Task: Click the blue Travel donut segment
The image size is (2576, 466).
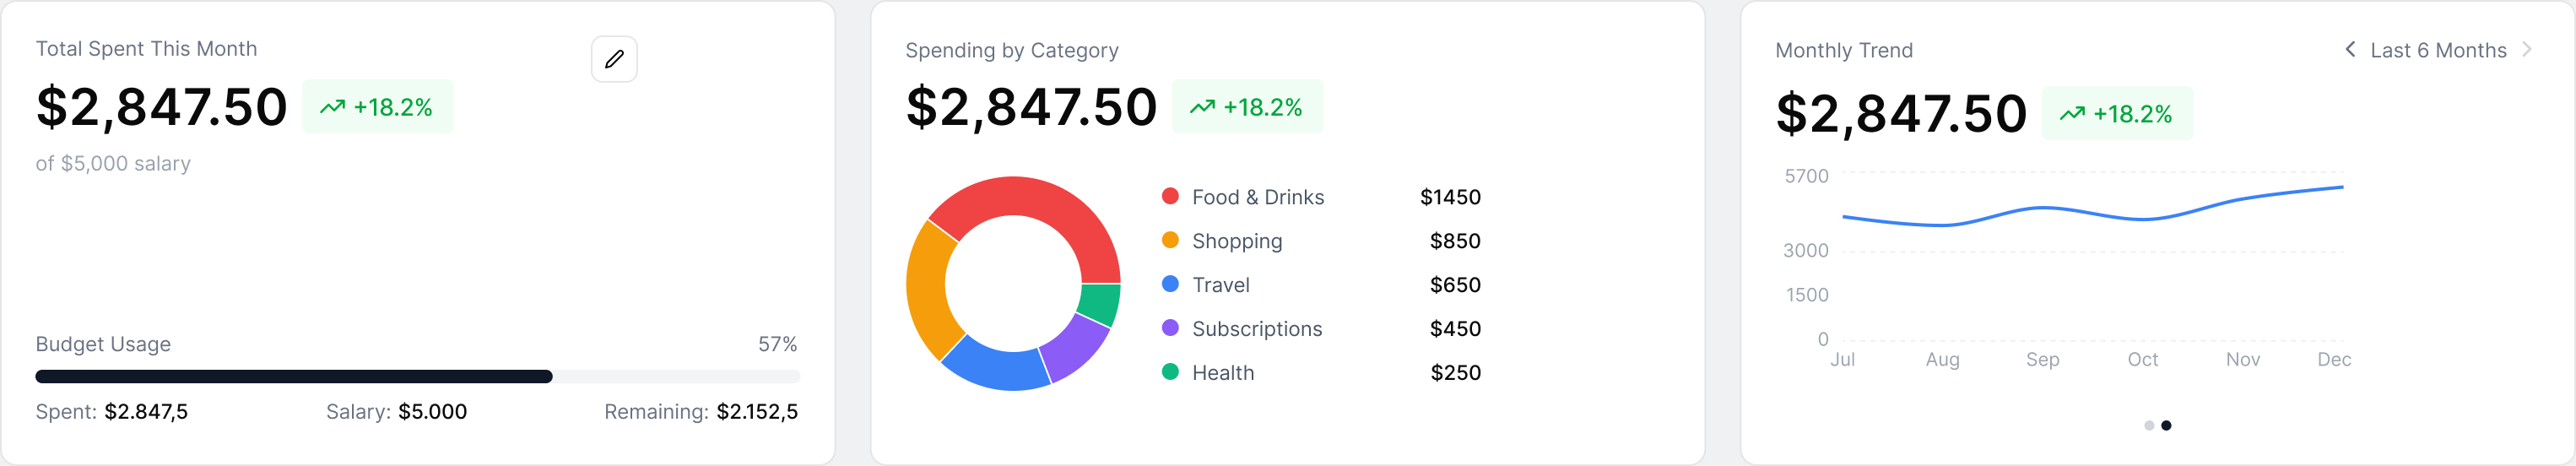Action: (x=995, y=368)
